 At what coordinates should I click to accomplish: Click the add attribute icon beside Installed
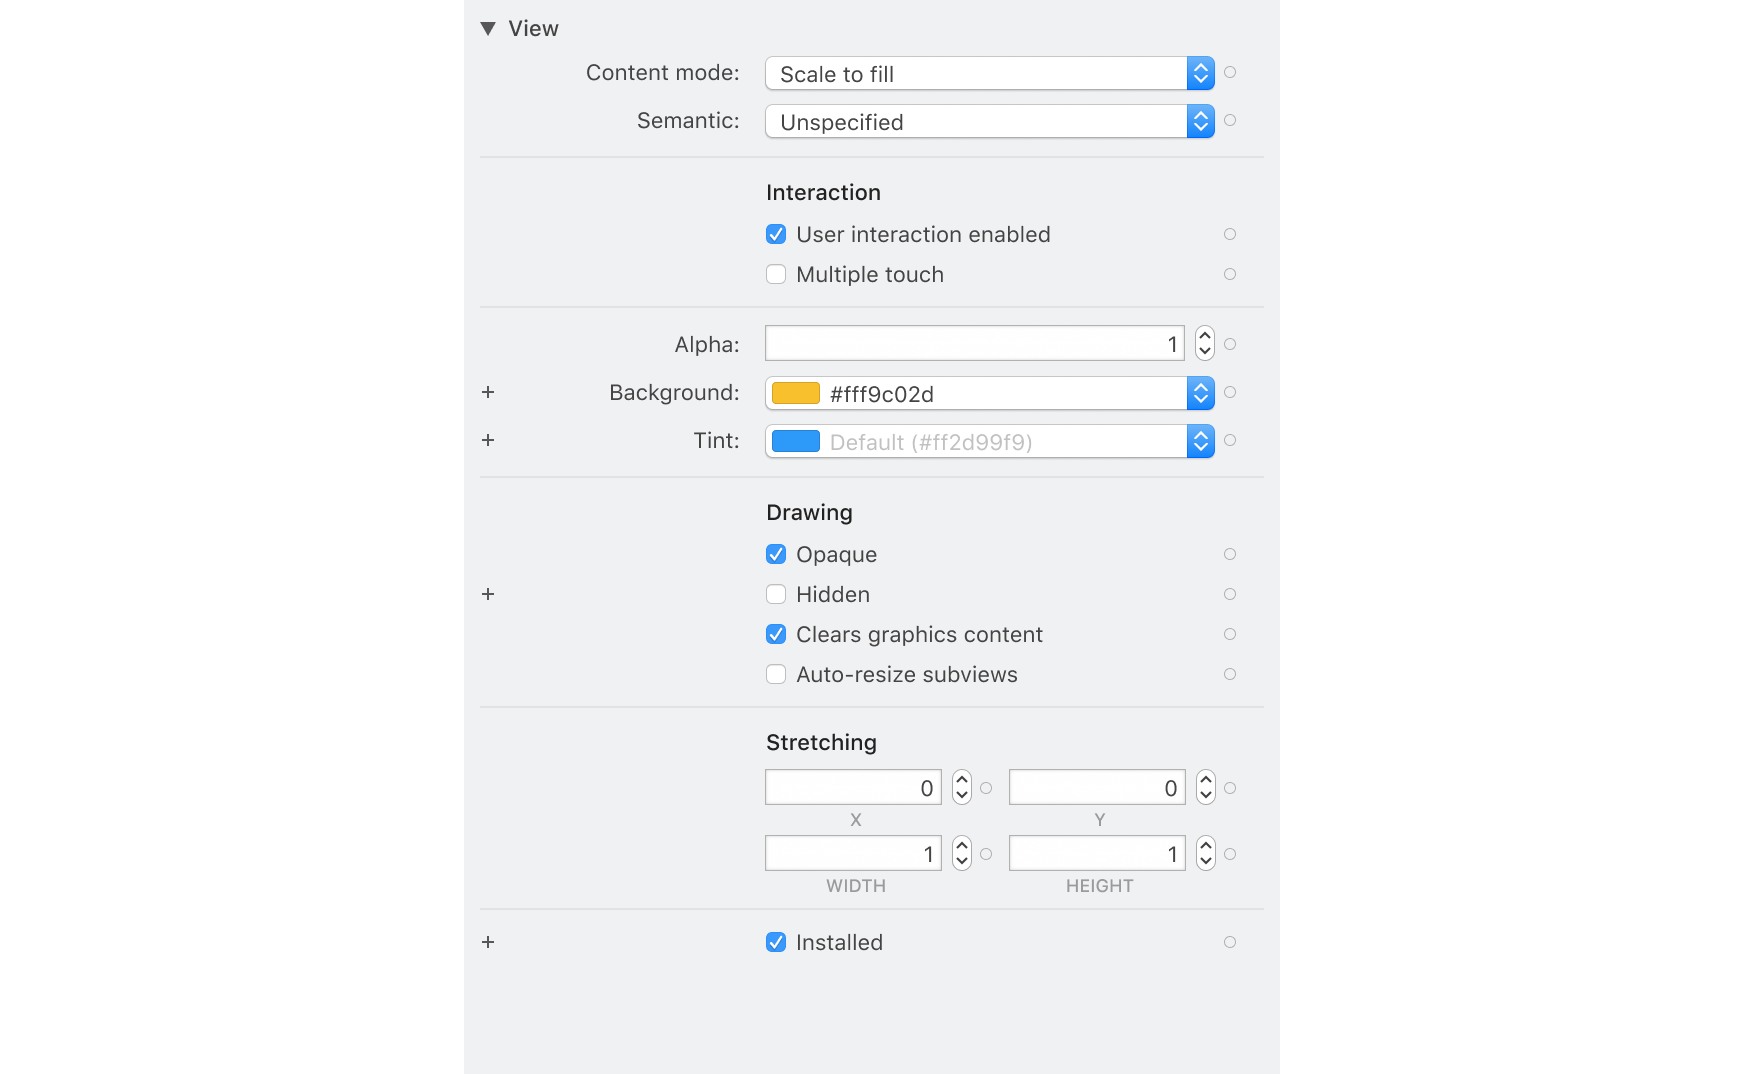coord(487,941)
